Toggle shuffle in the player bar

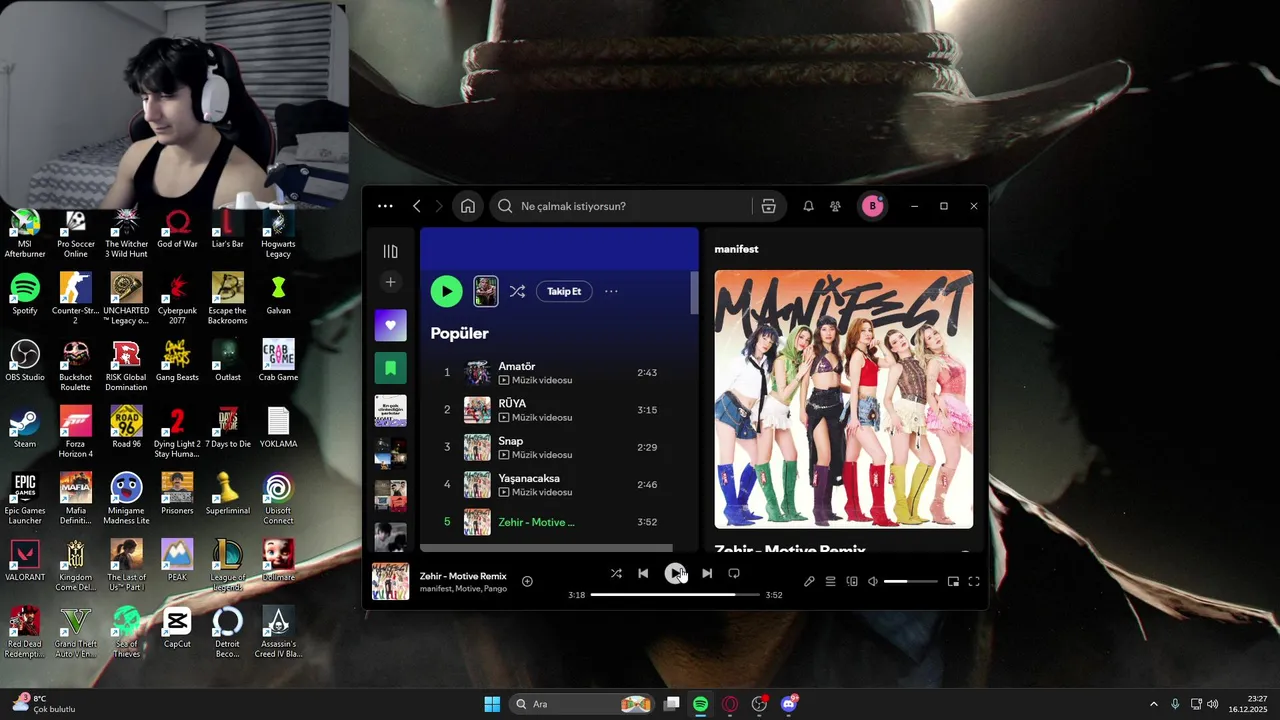click(616, 573)
